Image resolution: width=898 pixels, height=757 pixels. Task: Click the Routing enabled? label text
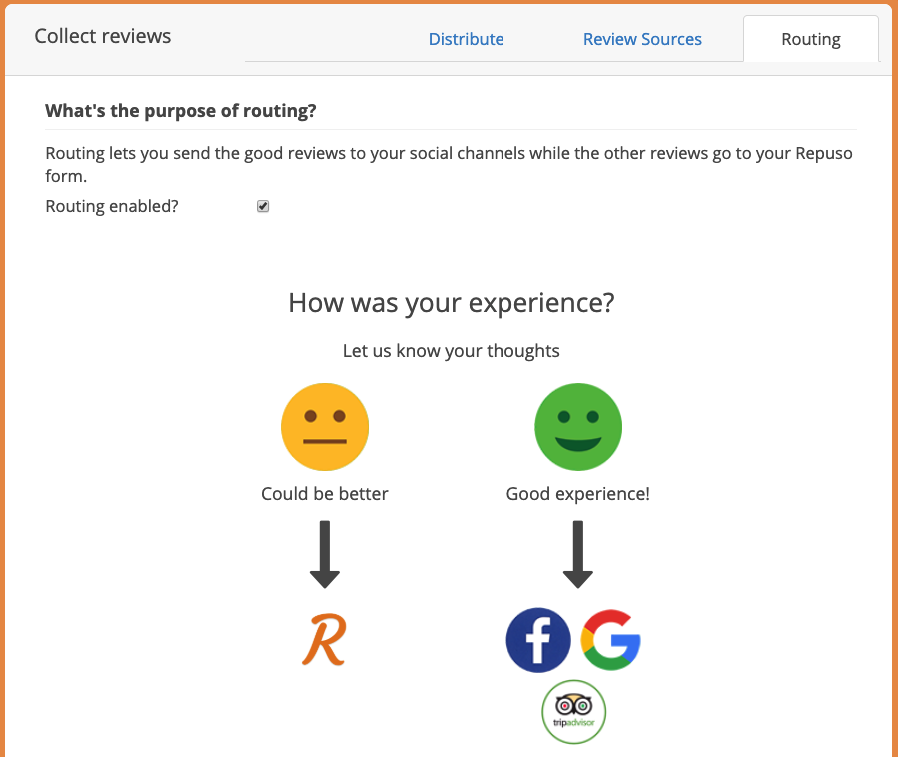tap(112, 206)
